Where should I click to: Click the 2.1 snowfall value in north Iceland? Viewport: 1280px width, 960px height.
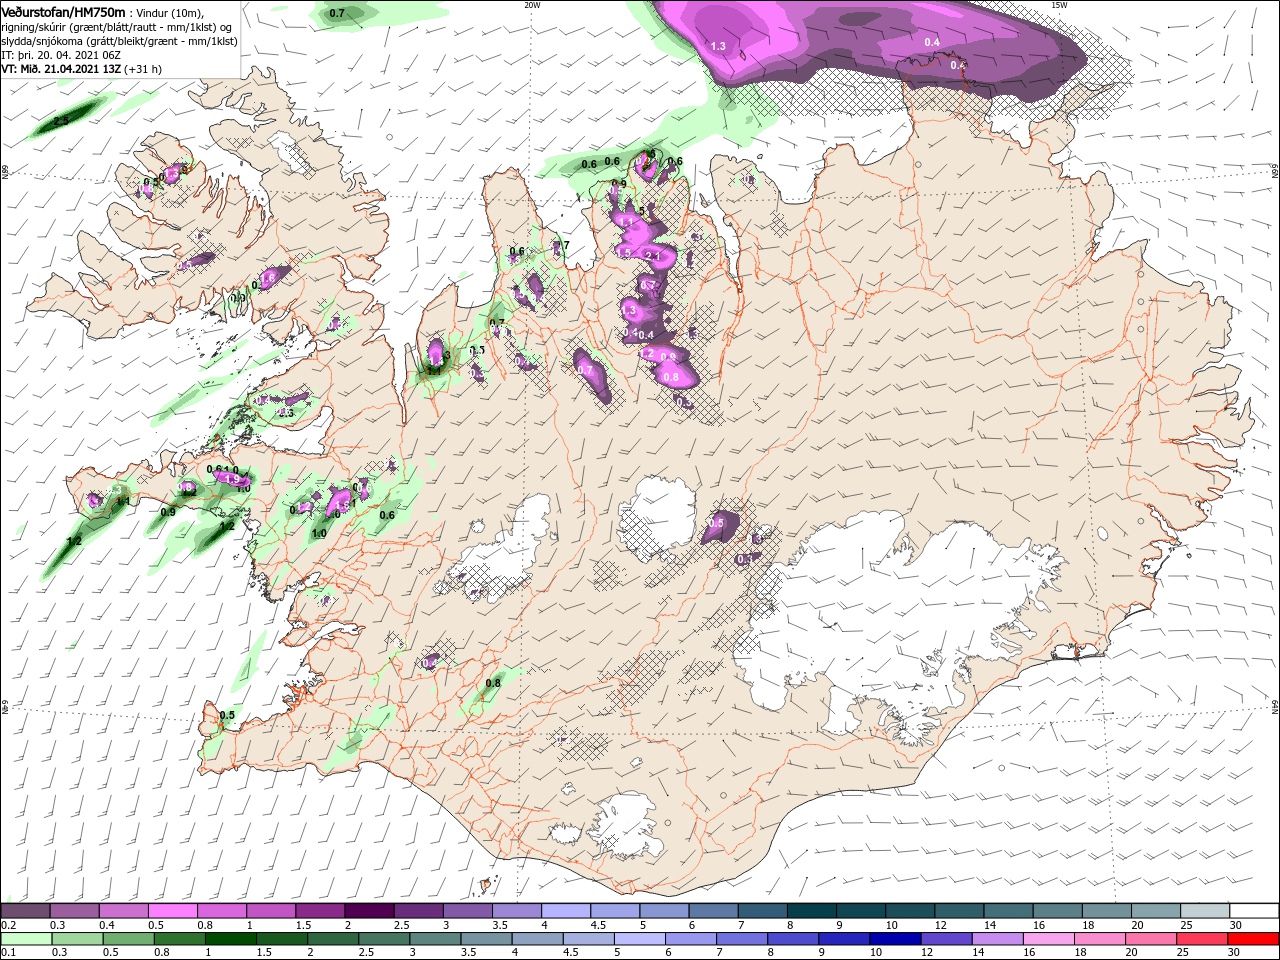pos(655,256)
